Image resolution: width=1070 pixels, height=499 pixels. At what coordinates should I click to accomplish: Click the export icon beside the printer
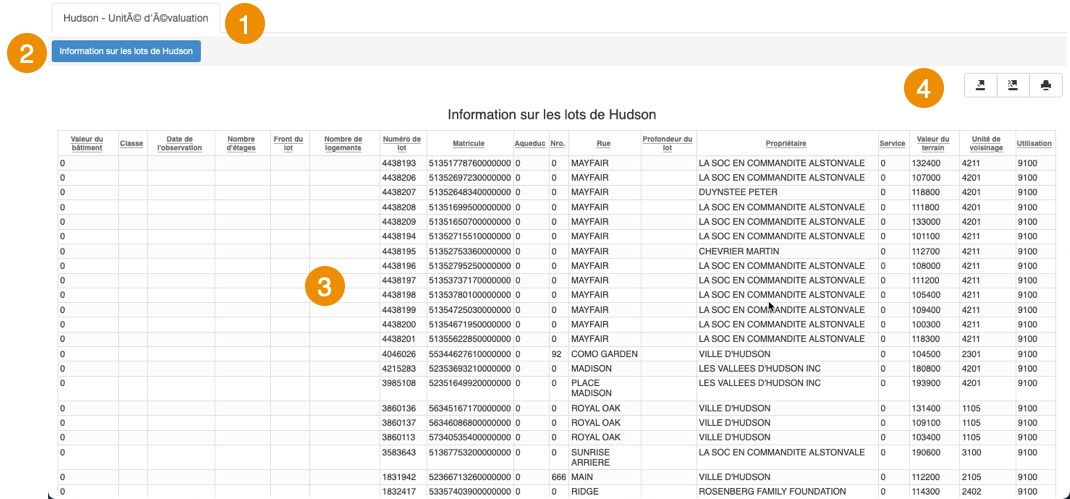click(x=1013, y=85)
